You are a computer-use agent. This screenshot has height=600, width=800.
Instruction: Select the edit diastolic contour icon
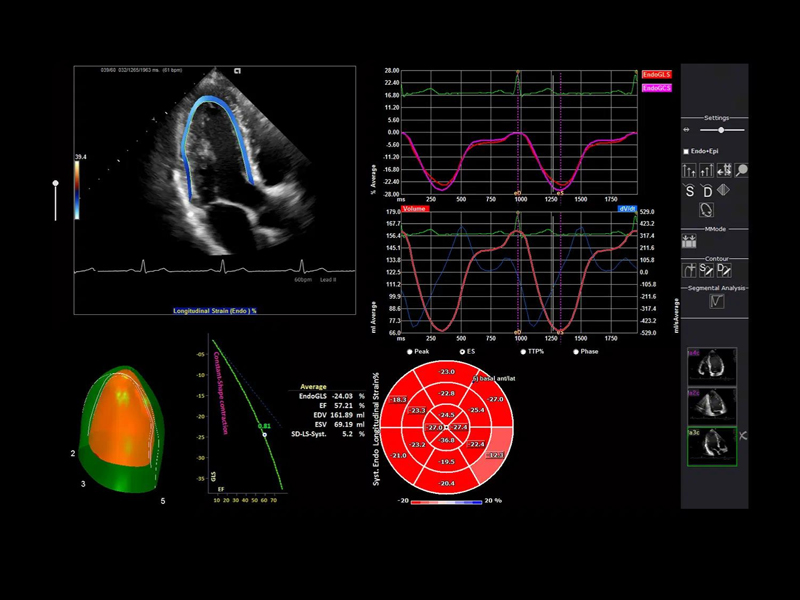point(723,270)
